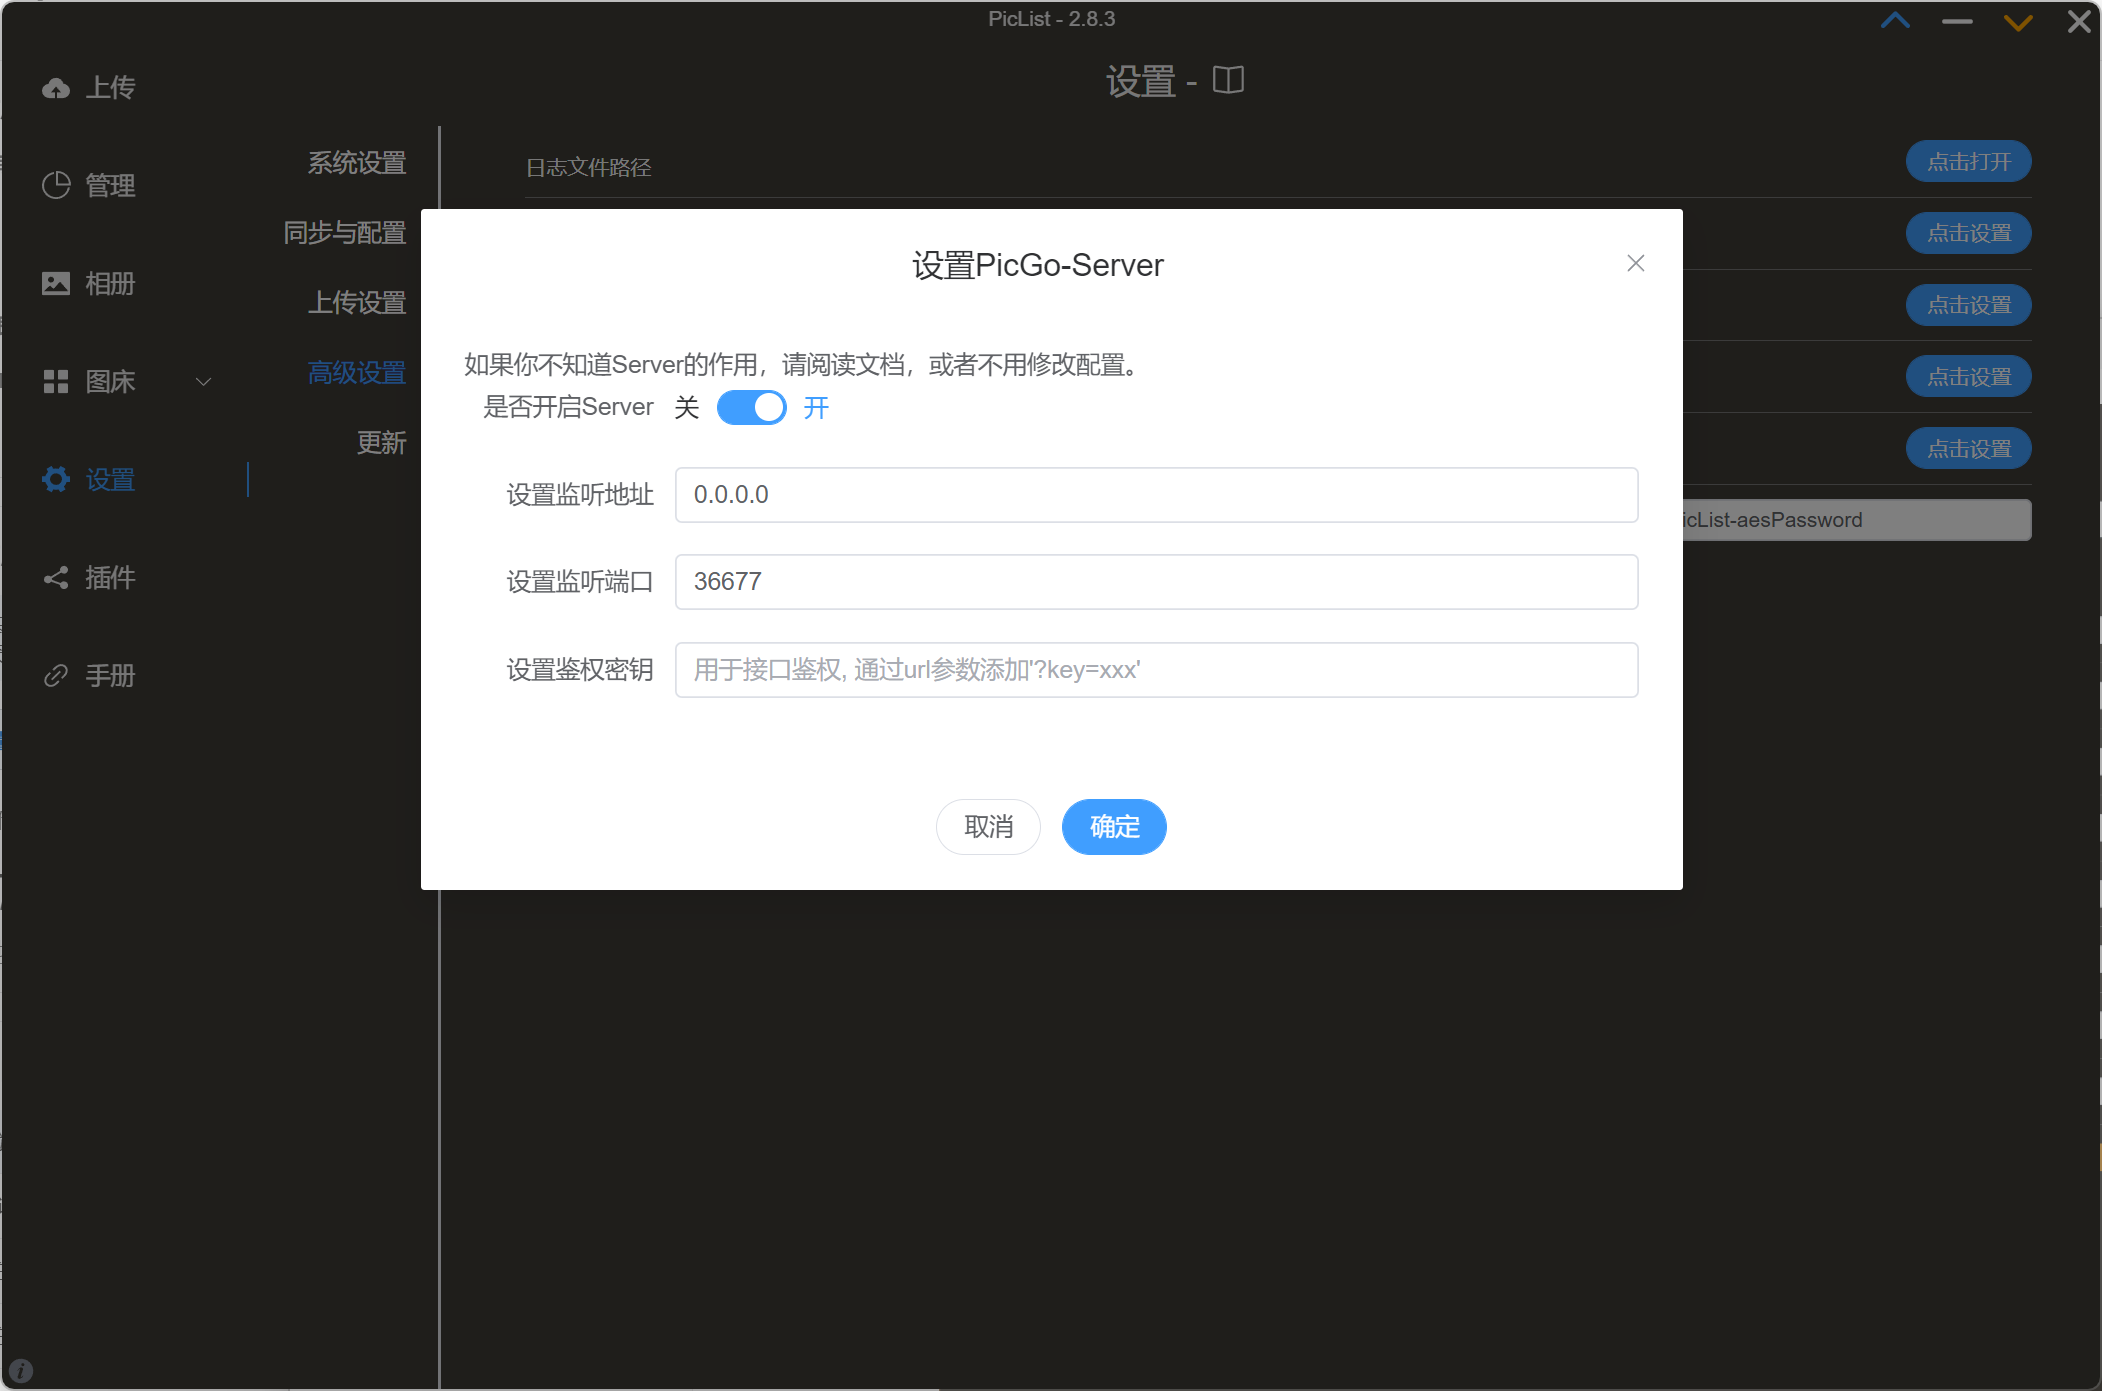2102x1391 pixels.
Task: Click the fourth-row 点击设置 button
Action: pos(1968,377)
